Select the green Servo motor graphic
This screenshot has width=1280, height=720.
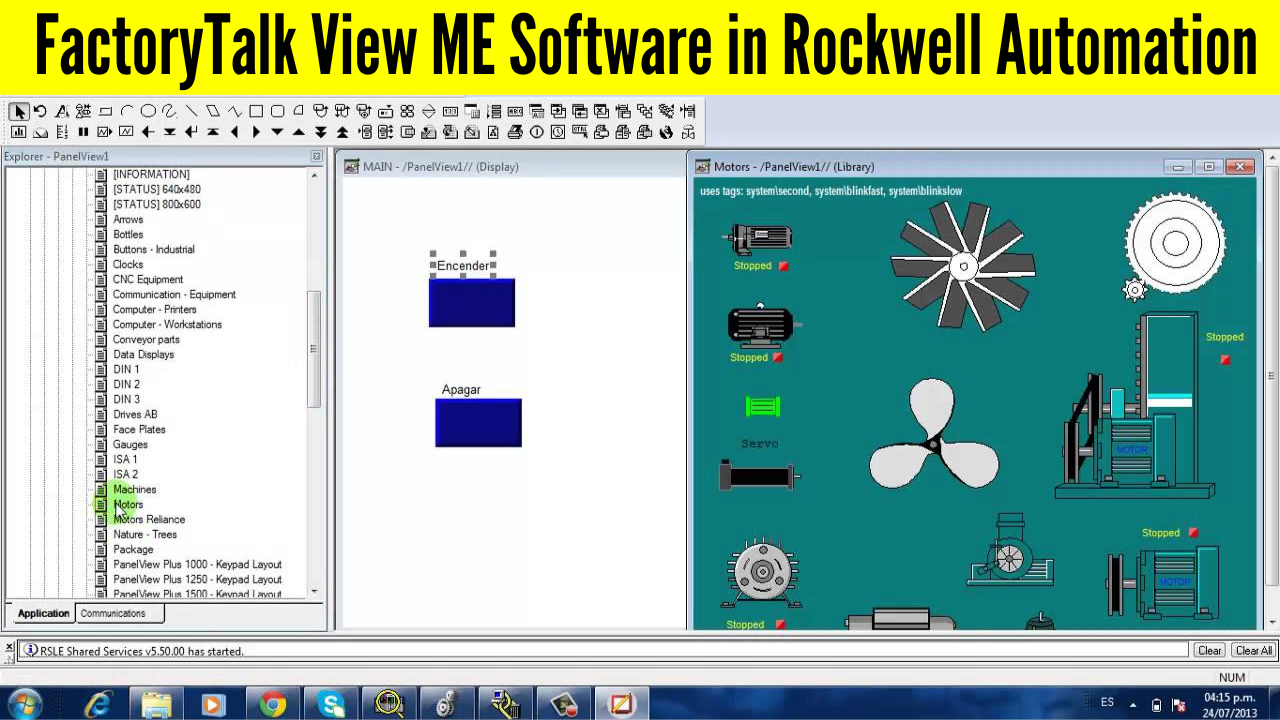pyautogui.click(x=762, y=406)
